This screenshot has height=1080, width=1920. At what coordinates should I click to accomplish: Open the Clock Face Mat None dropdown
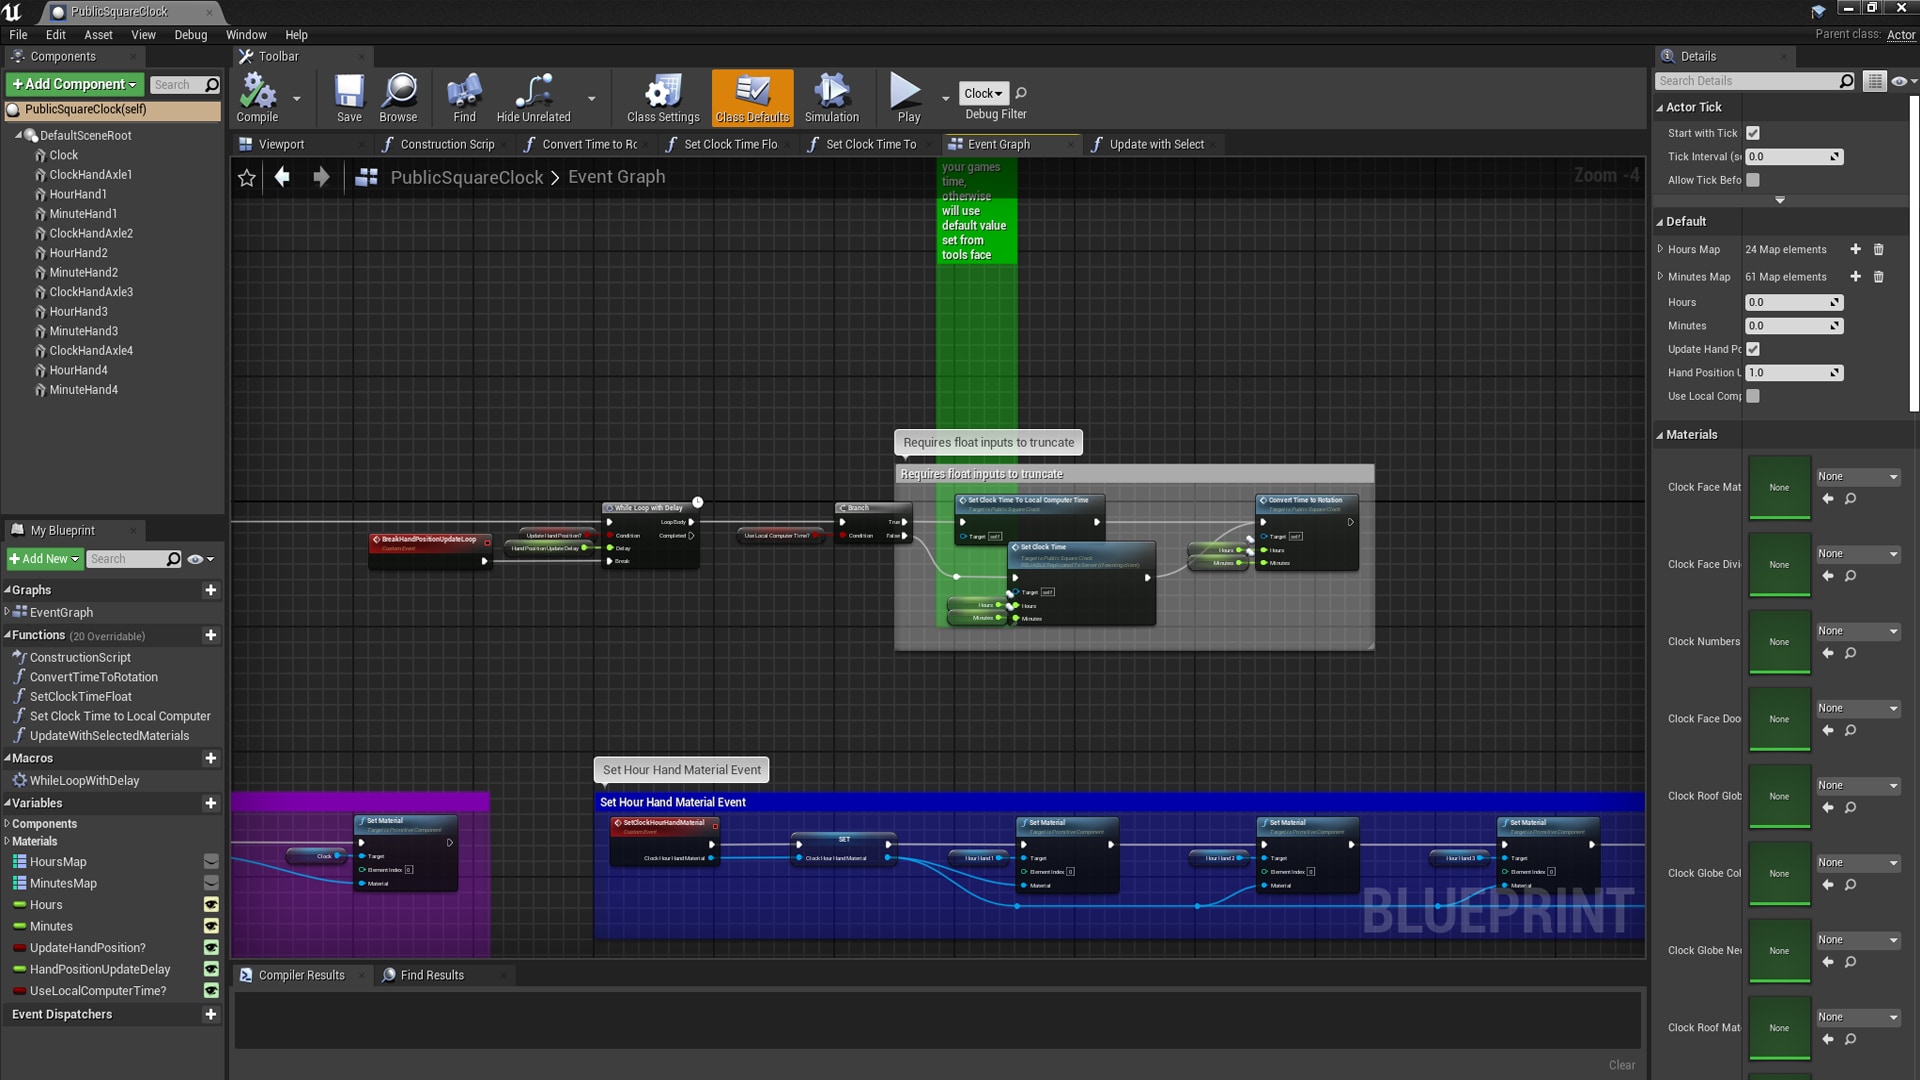1857,476
